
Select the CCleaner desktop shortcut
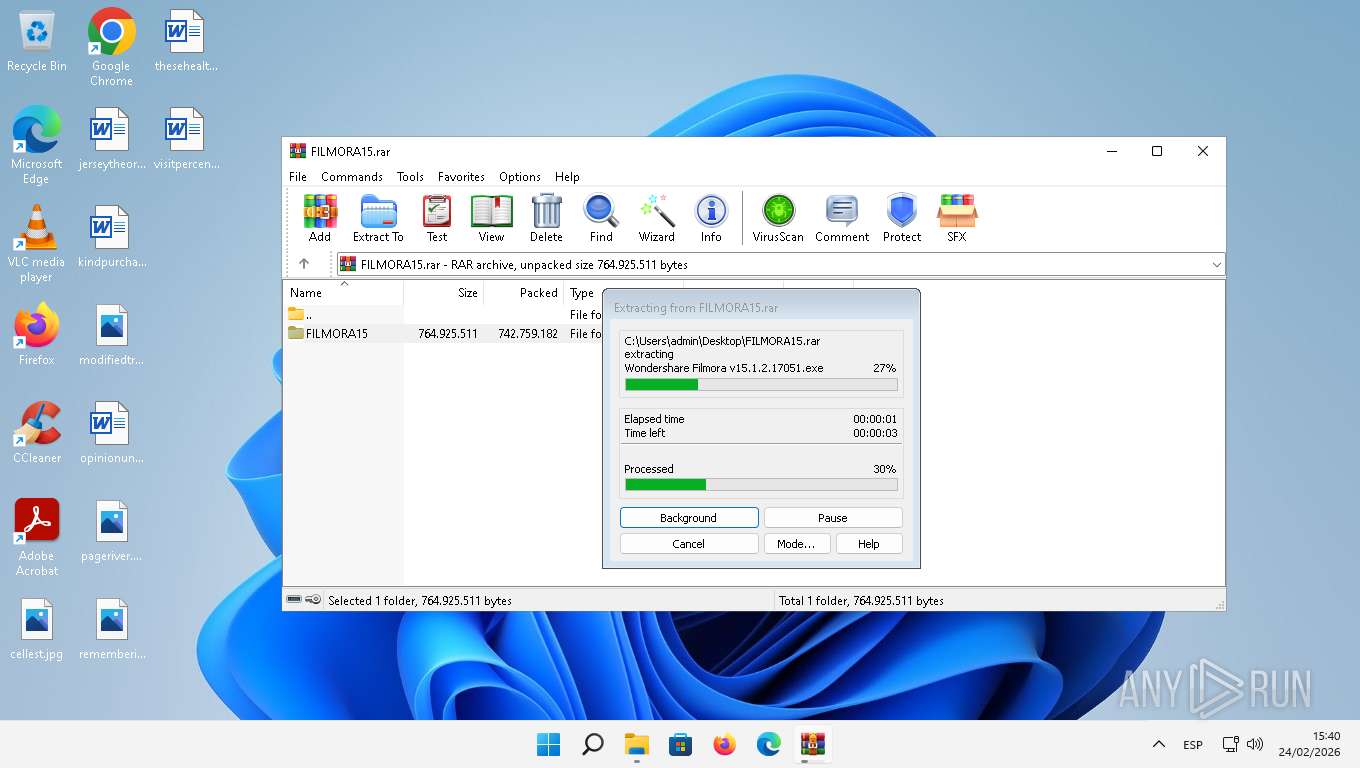[37, 433]
